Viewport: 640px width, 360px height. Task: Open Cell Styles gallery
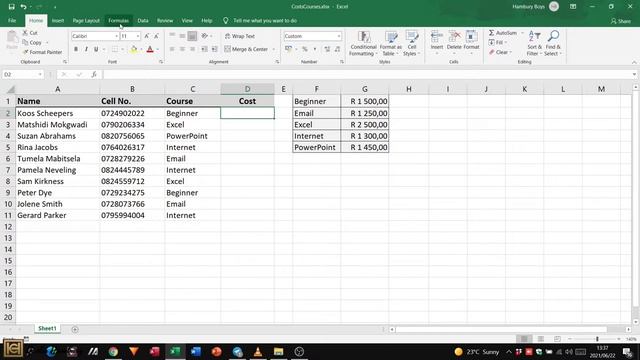coord(411,43)
